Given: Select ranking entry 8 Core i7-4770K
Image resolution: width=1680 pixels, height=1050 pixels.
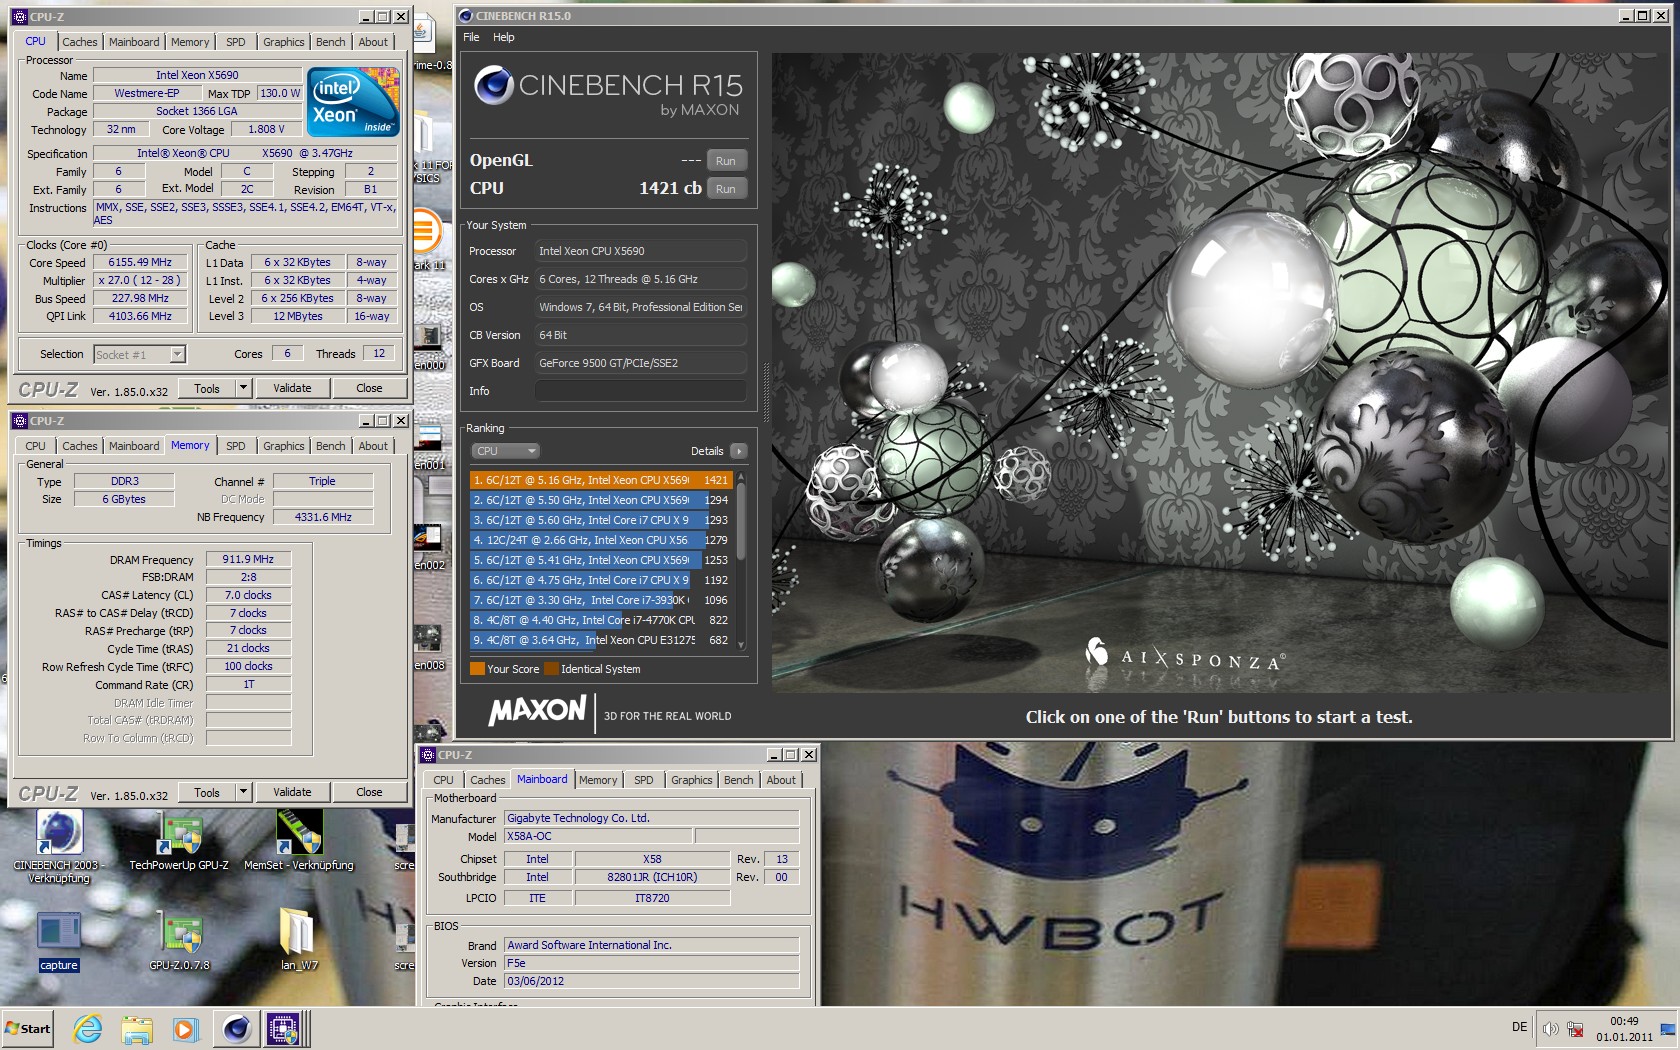Looking at the screenshot, I should tap(601, 620).
